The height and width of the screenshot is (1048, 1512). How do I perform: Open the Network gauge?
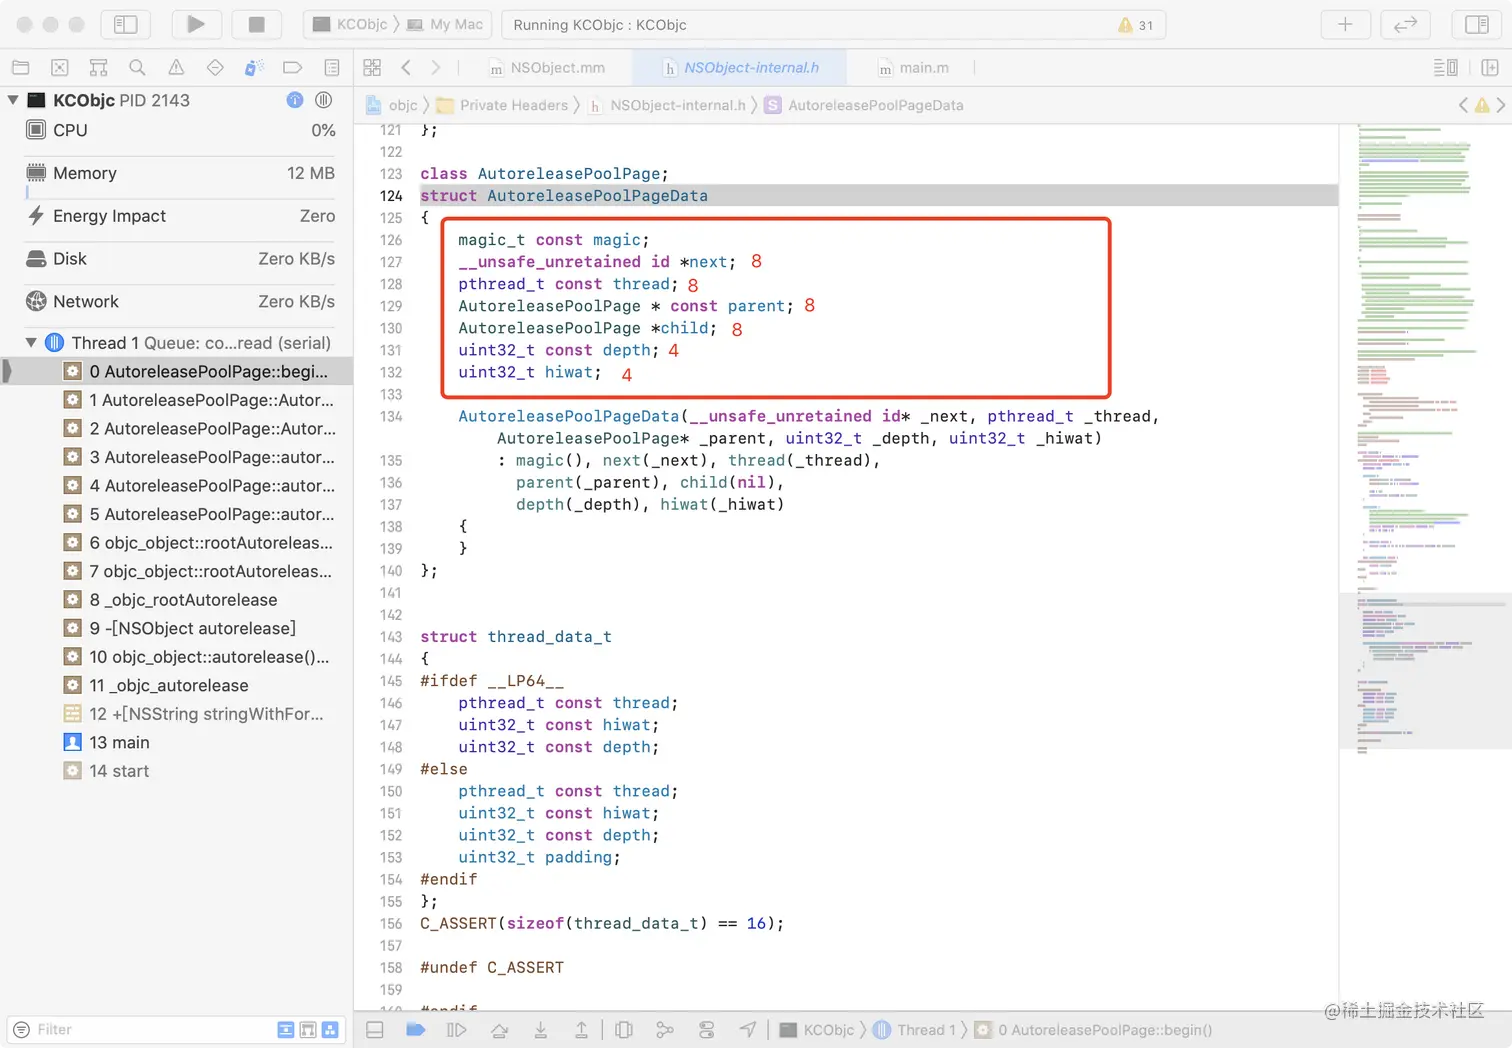tap(180, 302)
